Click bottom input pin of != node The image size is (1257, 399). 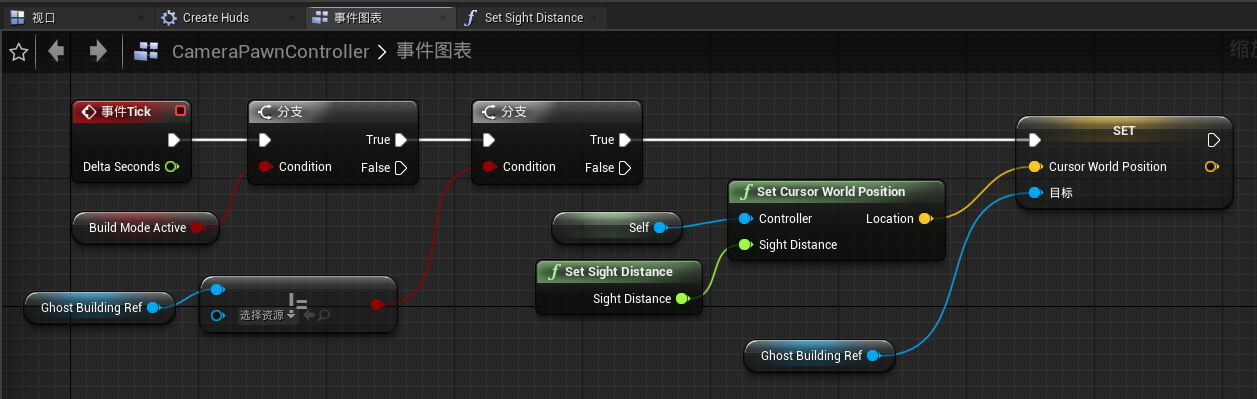tap(217, 316)
